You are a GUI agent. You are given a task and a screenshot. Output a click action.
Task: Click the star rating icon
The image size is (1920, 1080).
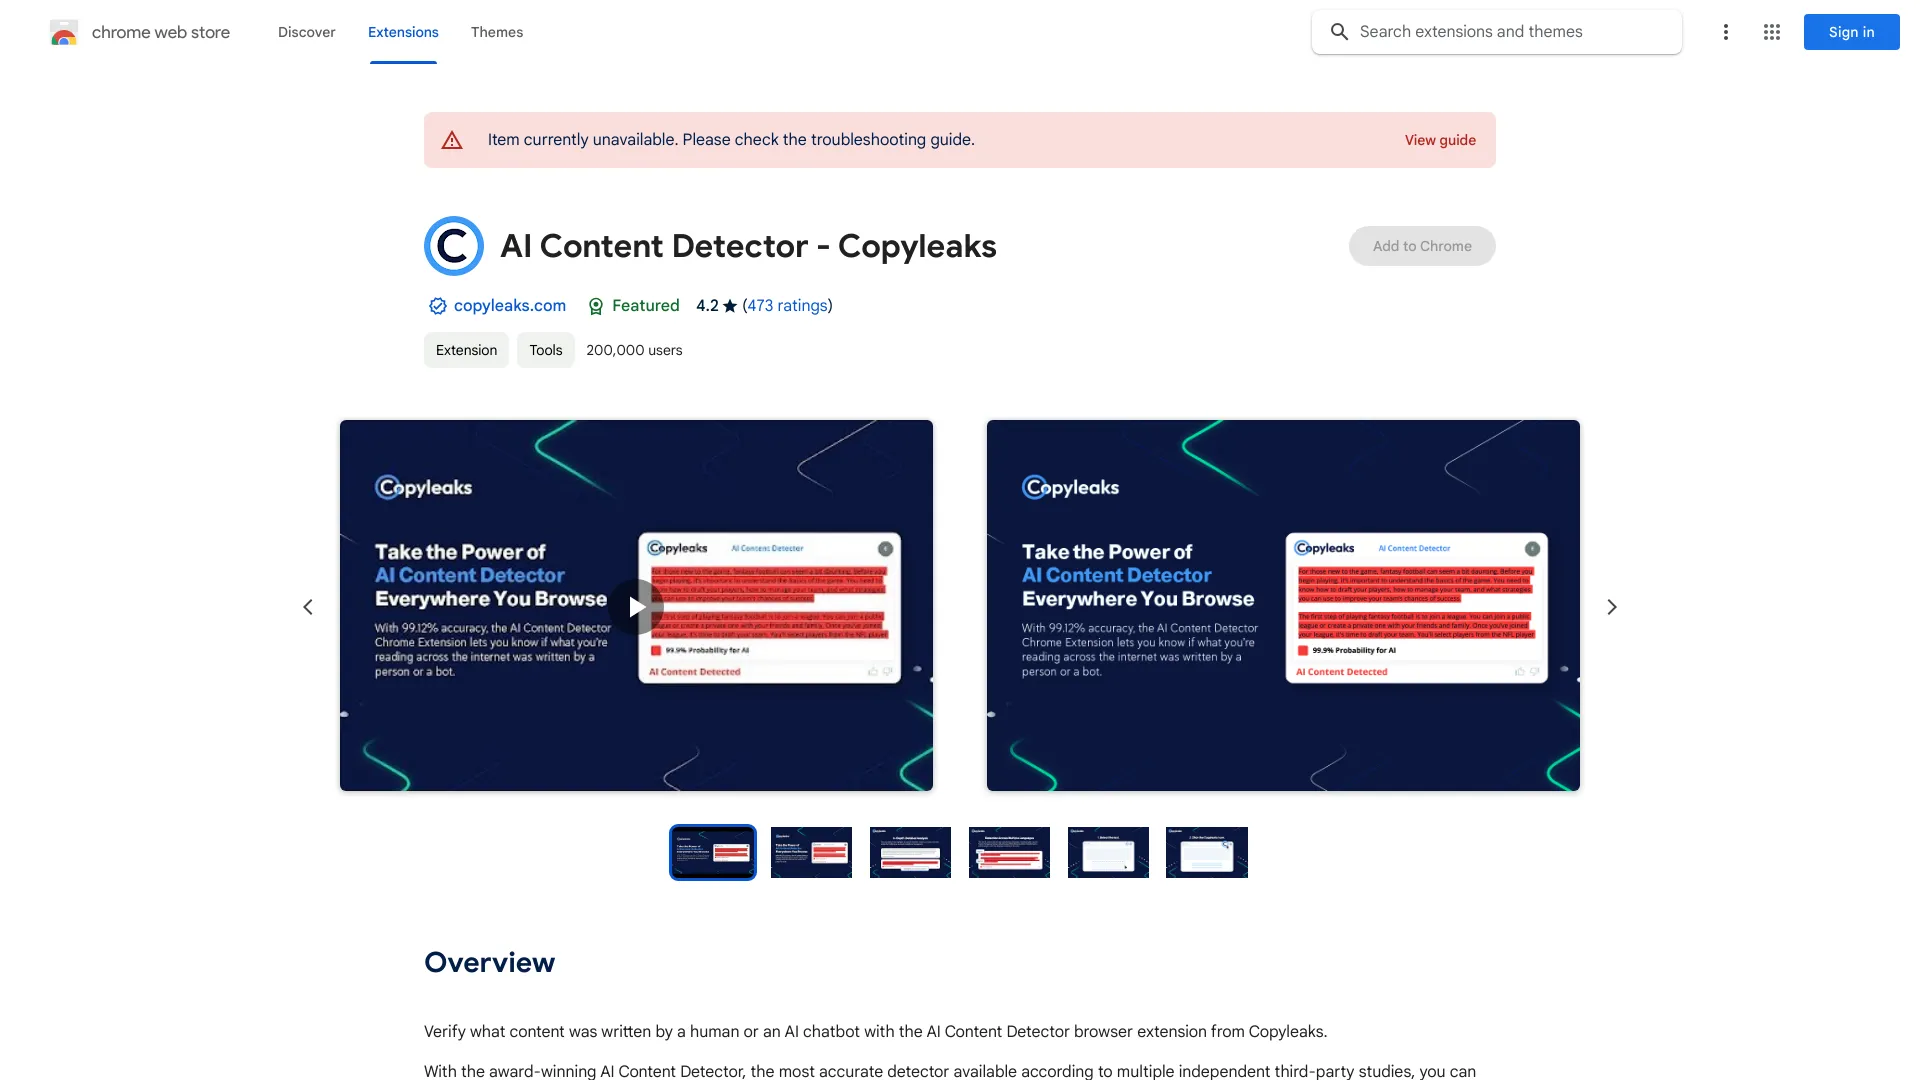click(x=728, y=306)
